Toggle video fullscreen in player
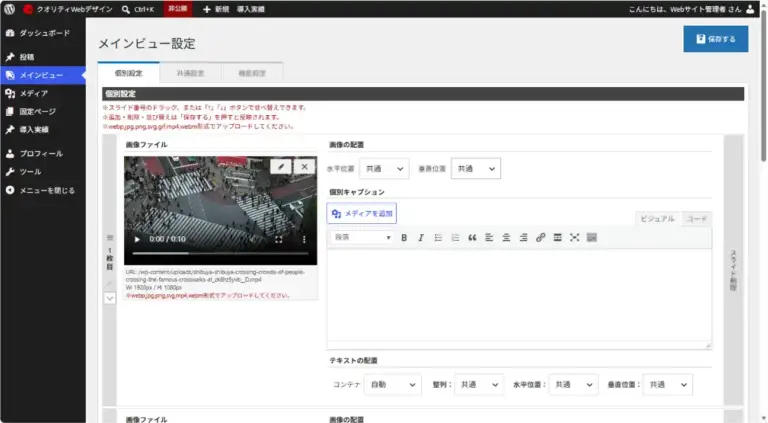Image resolution: width=768 pixels, height=423 pixels. pos(278,239)
